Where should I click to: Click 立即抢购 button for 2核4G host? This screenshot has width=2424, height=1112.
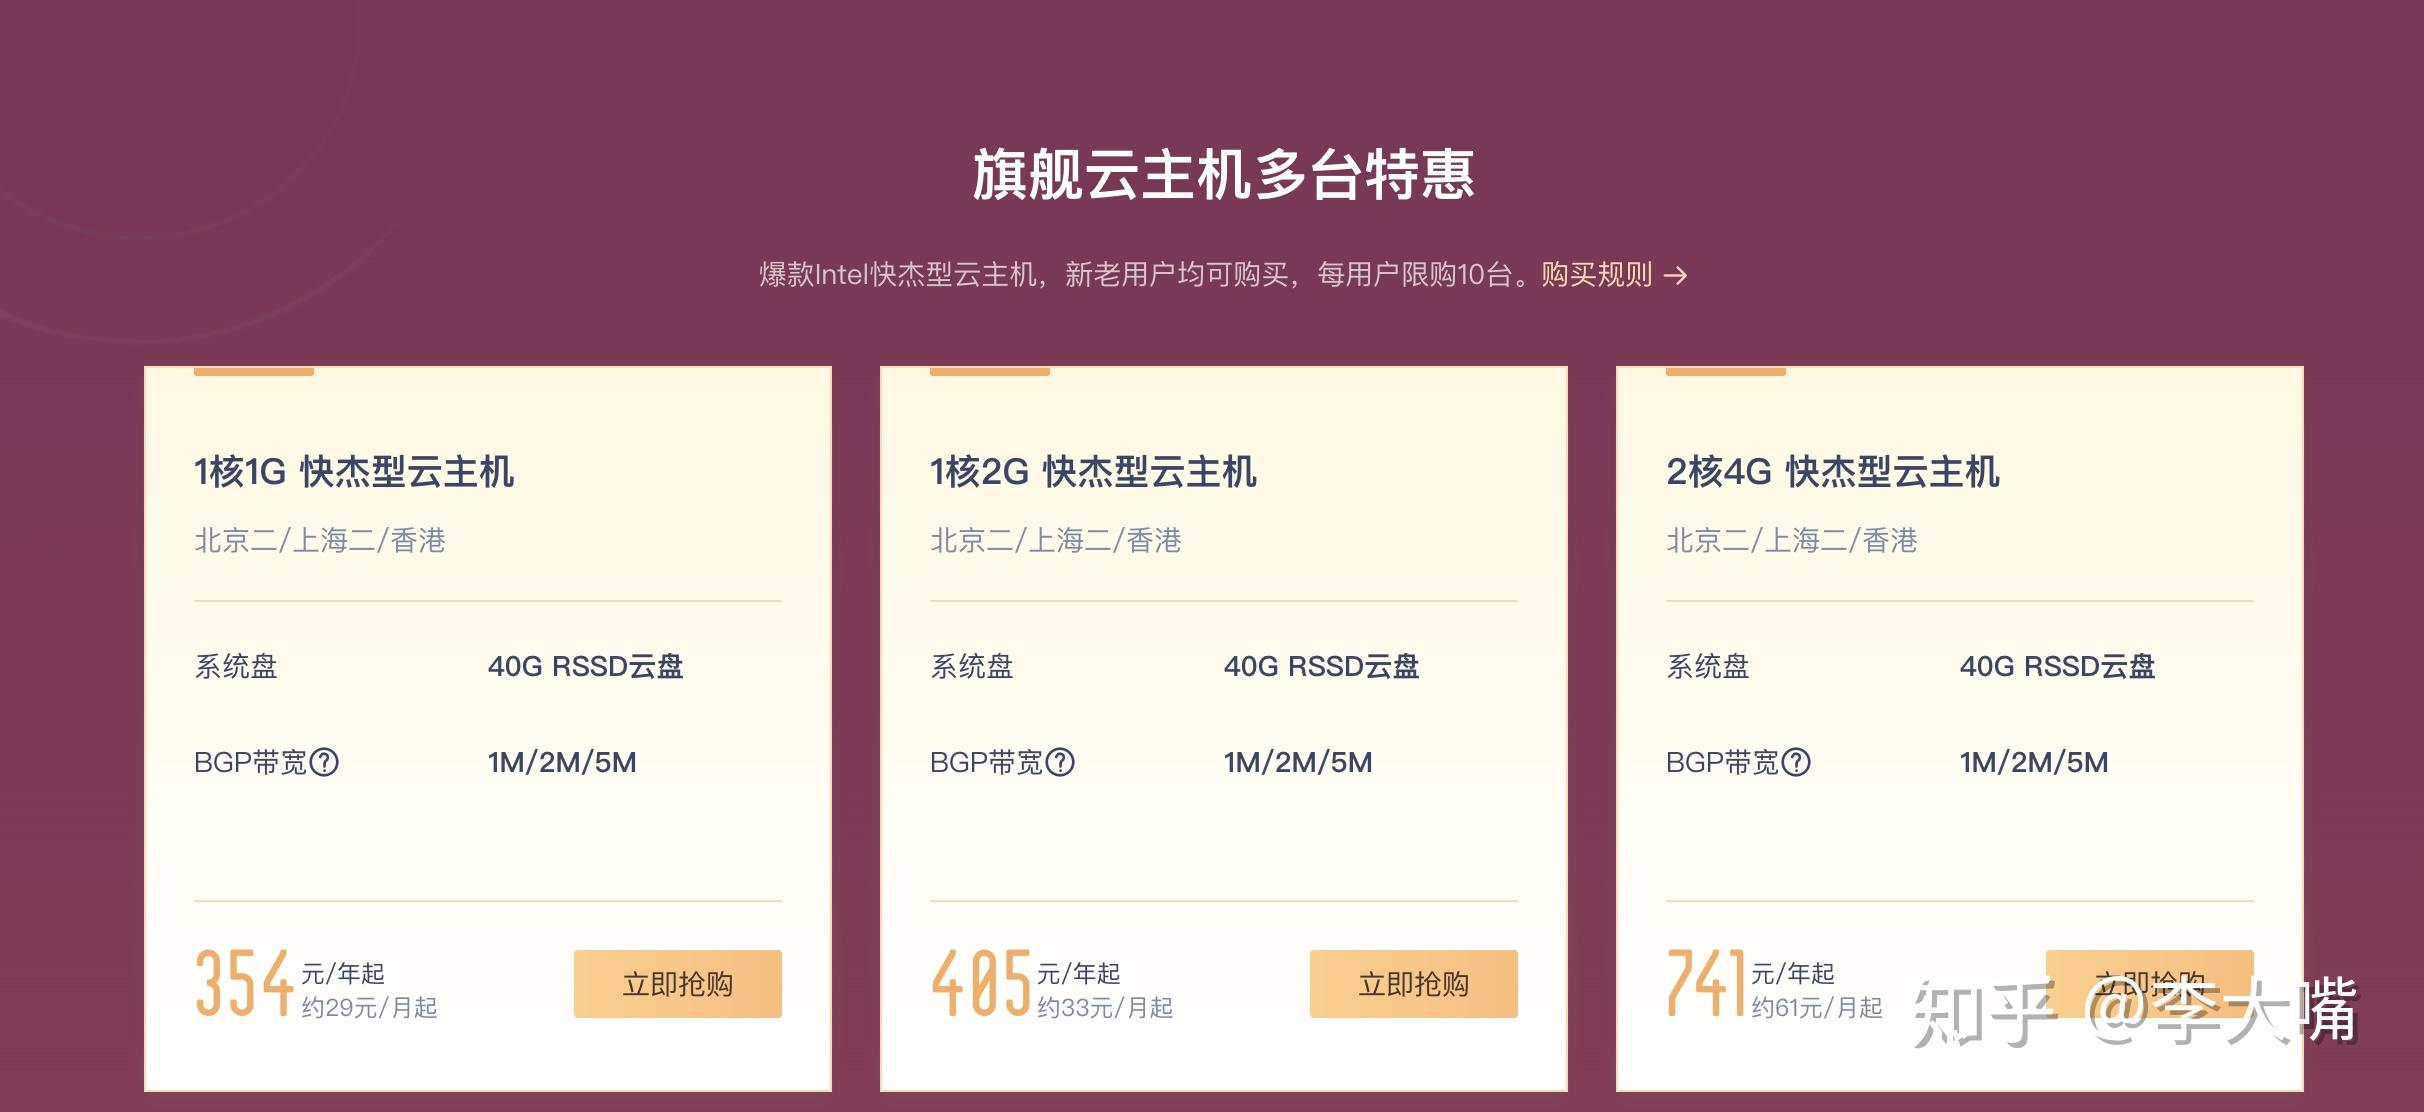[2150, 984]
